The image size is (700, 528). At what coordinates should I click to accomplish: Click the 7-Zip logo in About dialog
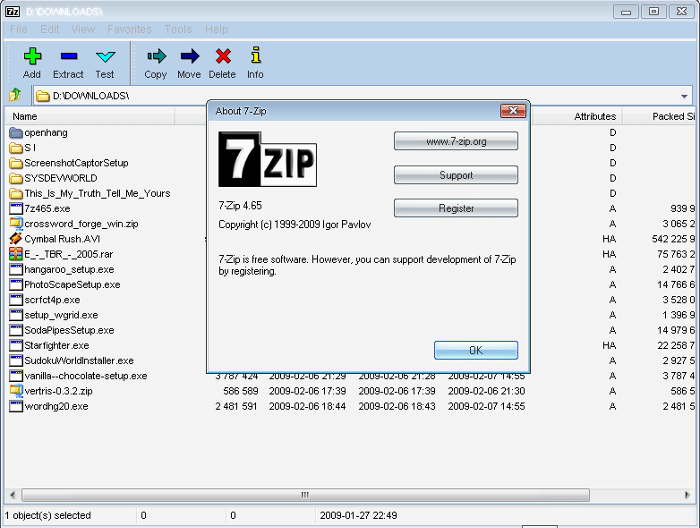pyautogui.click(x=267, y=160)
